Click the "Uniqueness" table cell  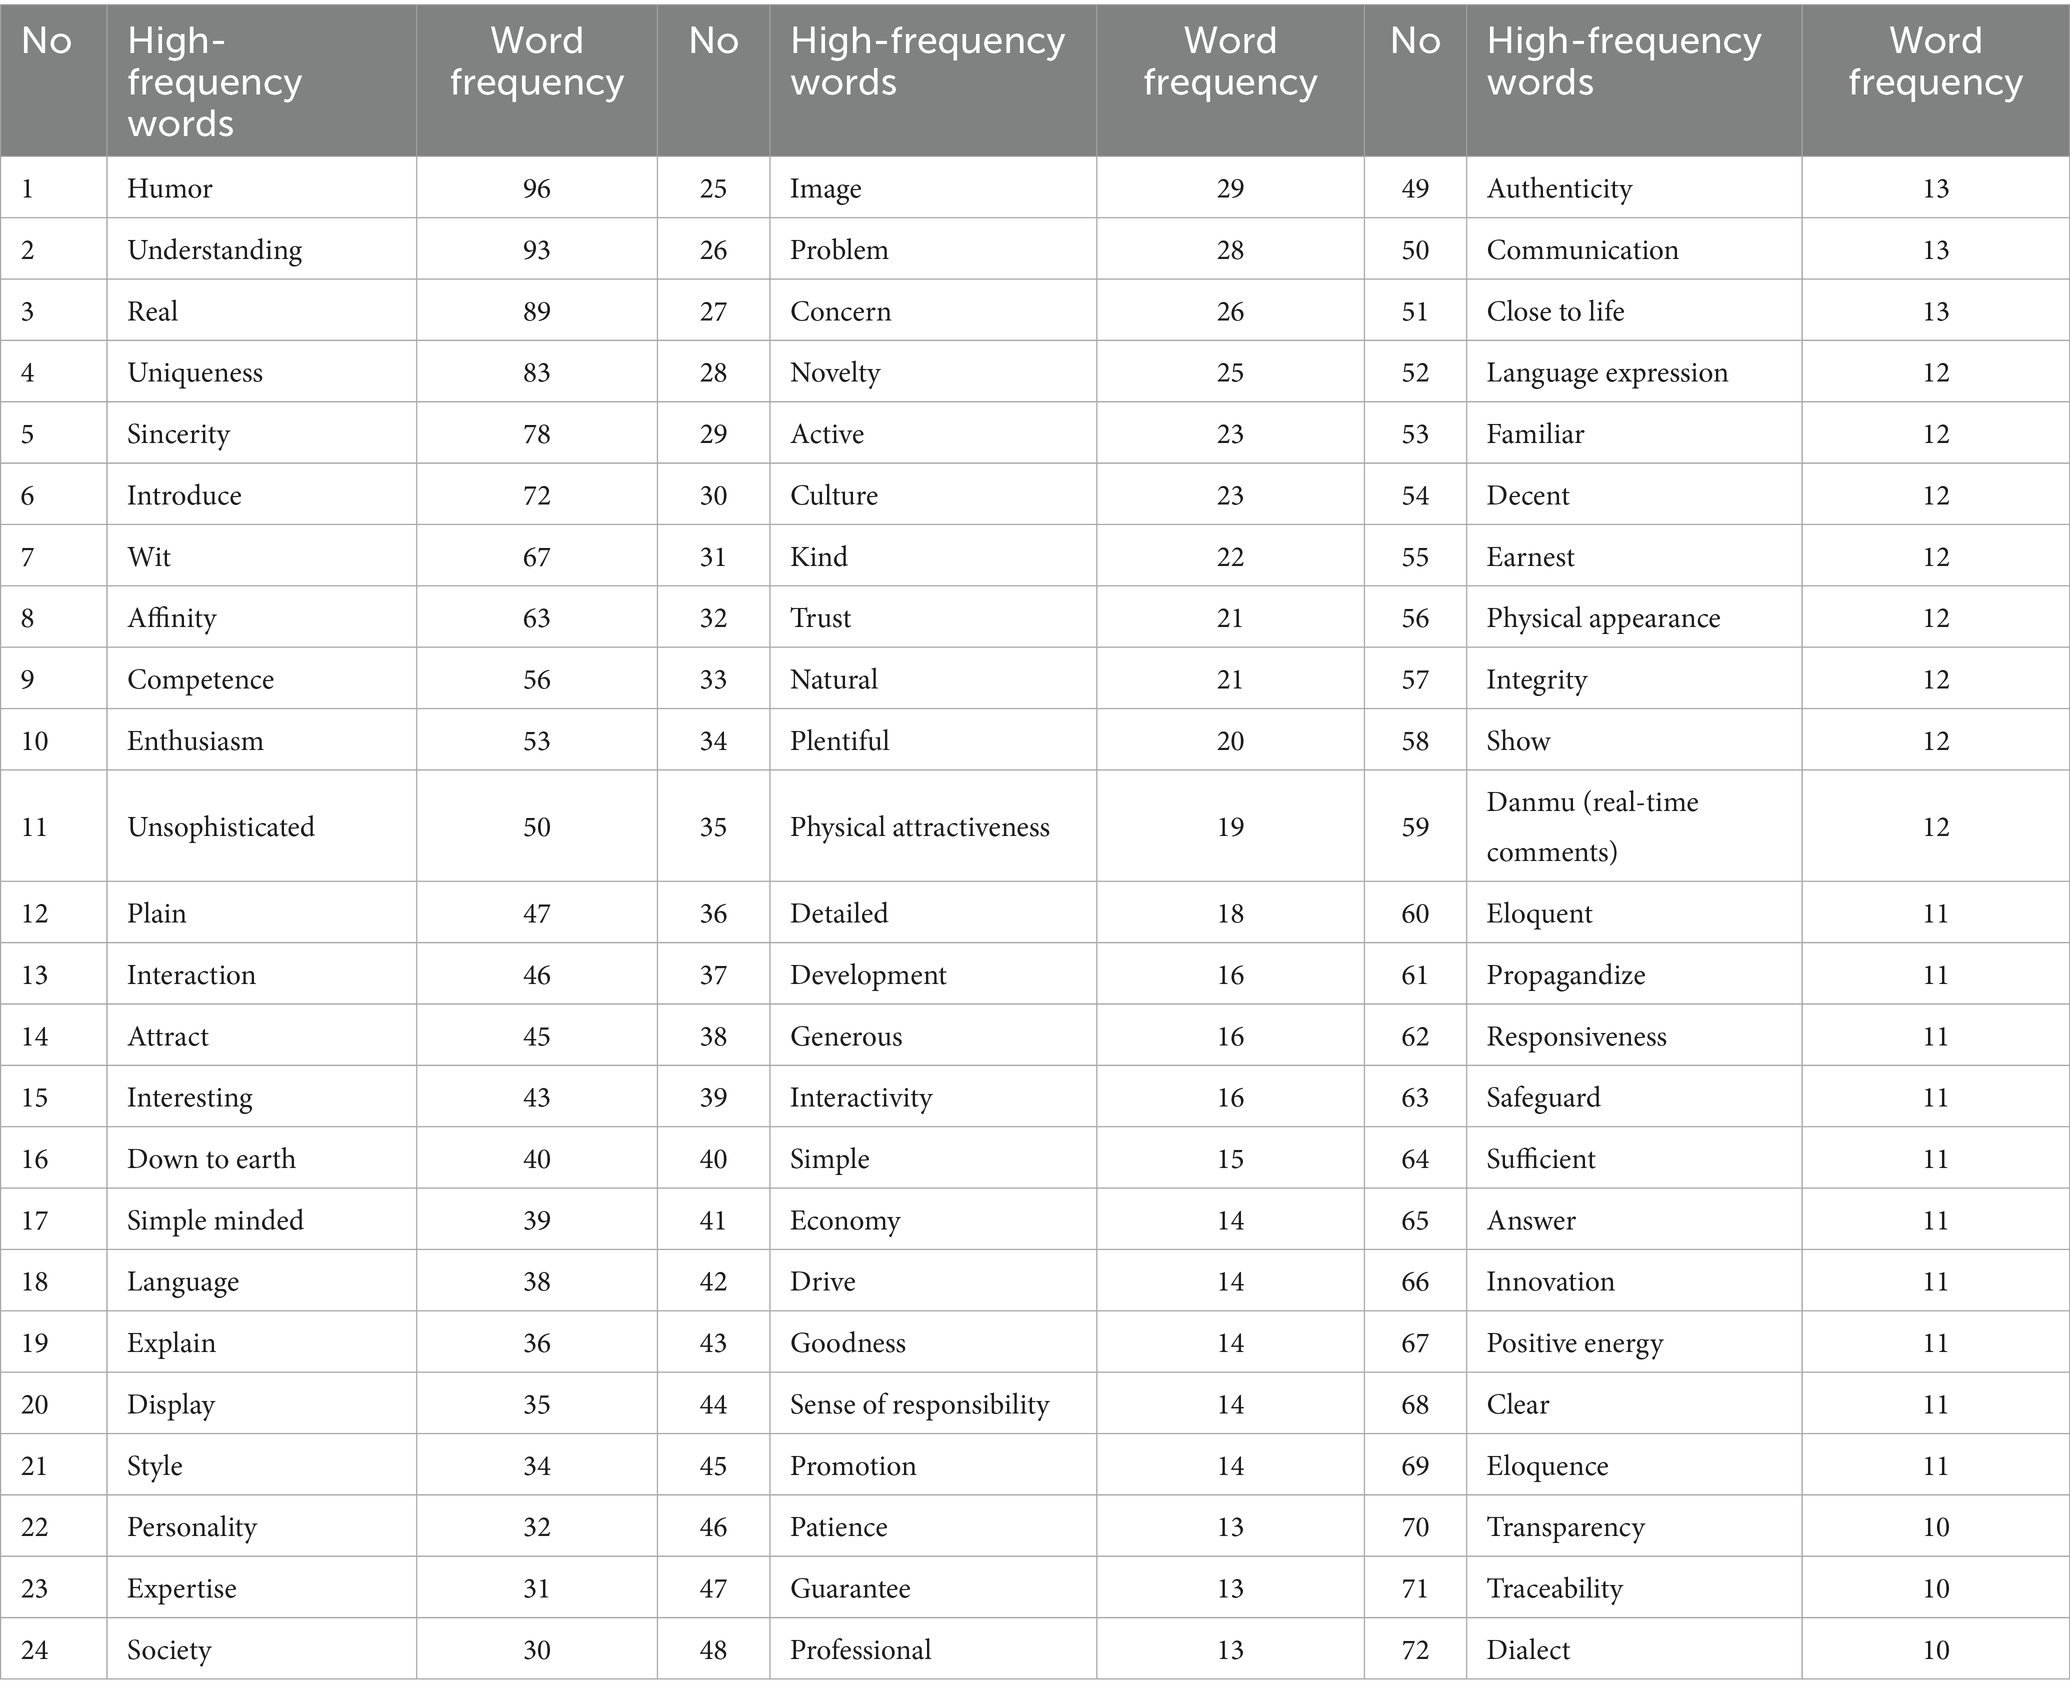(195, 373)
